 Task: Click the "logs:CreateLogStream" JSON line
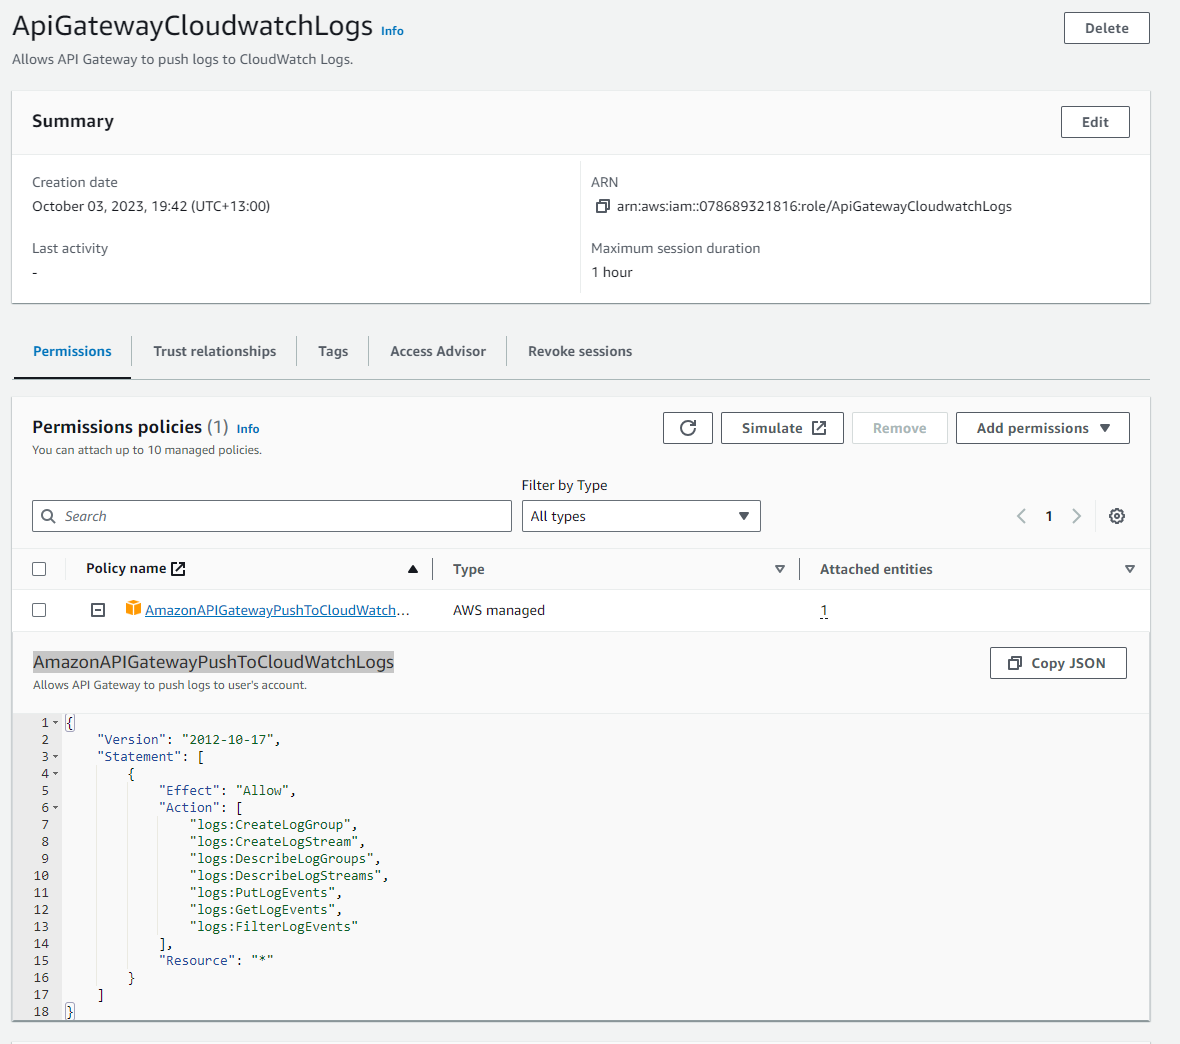click(278, 842)
